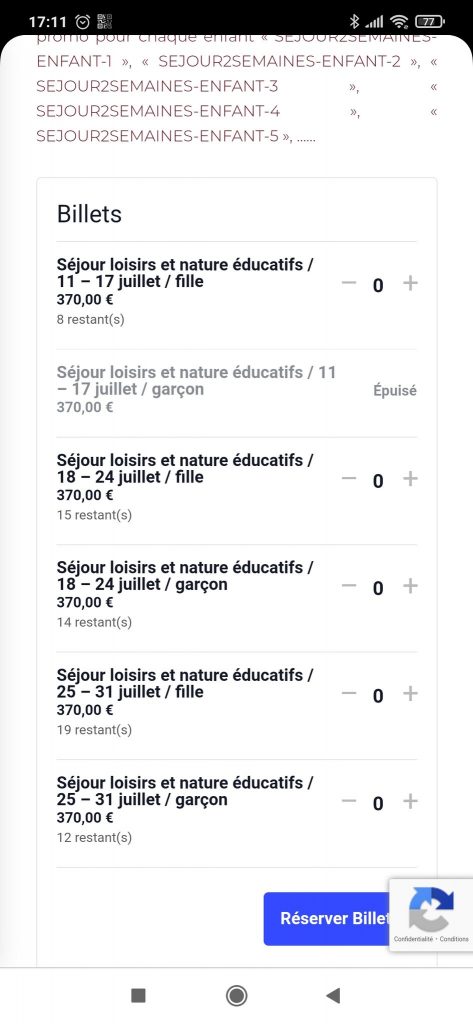Screen dimensions: 473x1024
Task: Add one 18 – 24 juillet fille ticket
Action: 410,479
